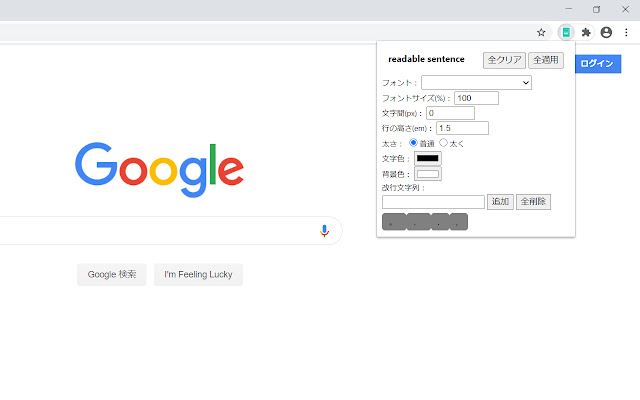640x400 pixels.
Task: Open the Chrome three-dot menu
Action: 626,32
